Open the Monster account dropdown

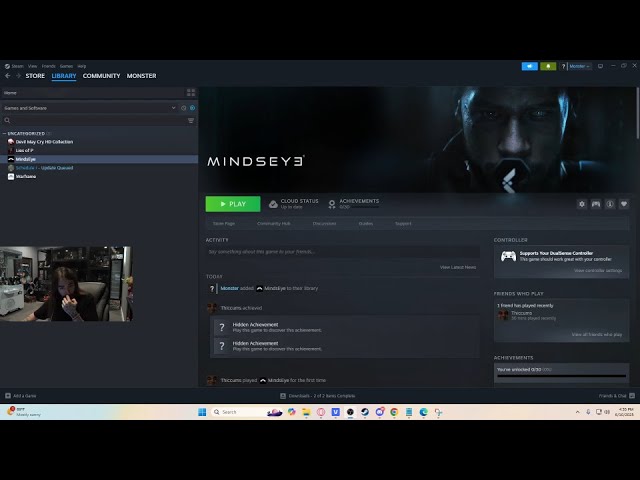579,66
